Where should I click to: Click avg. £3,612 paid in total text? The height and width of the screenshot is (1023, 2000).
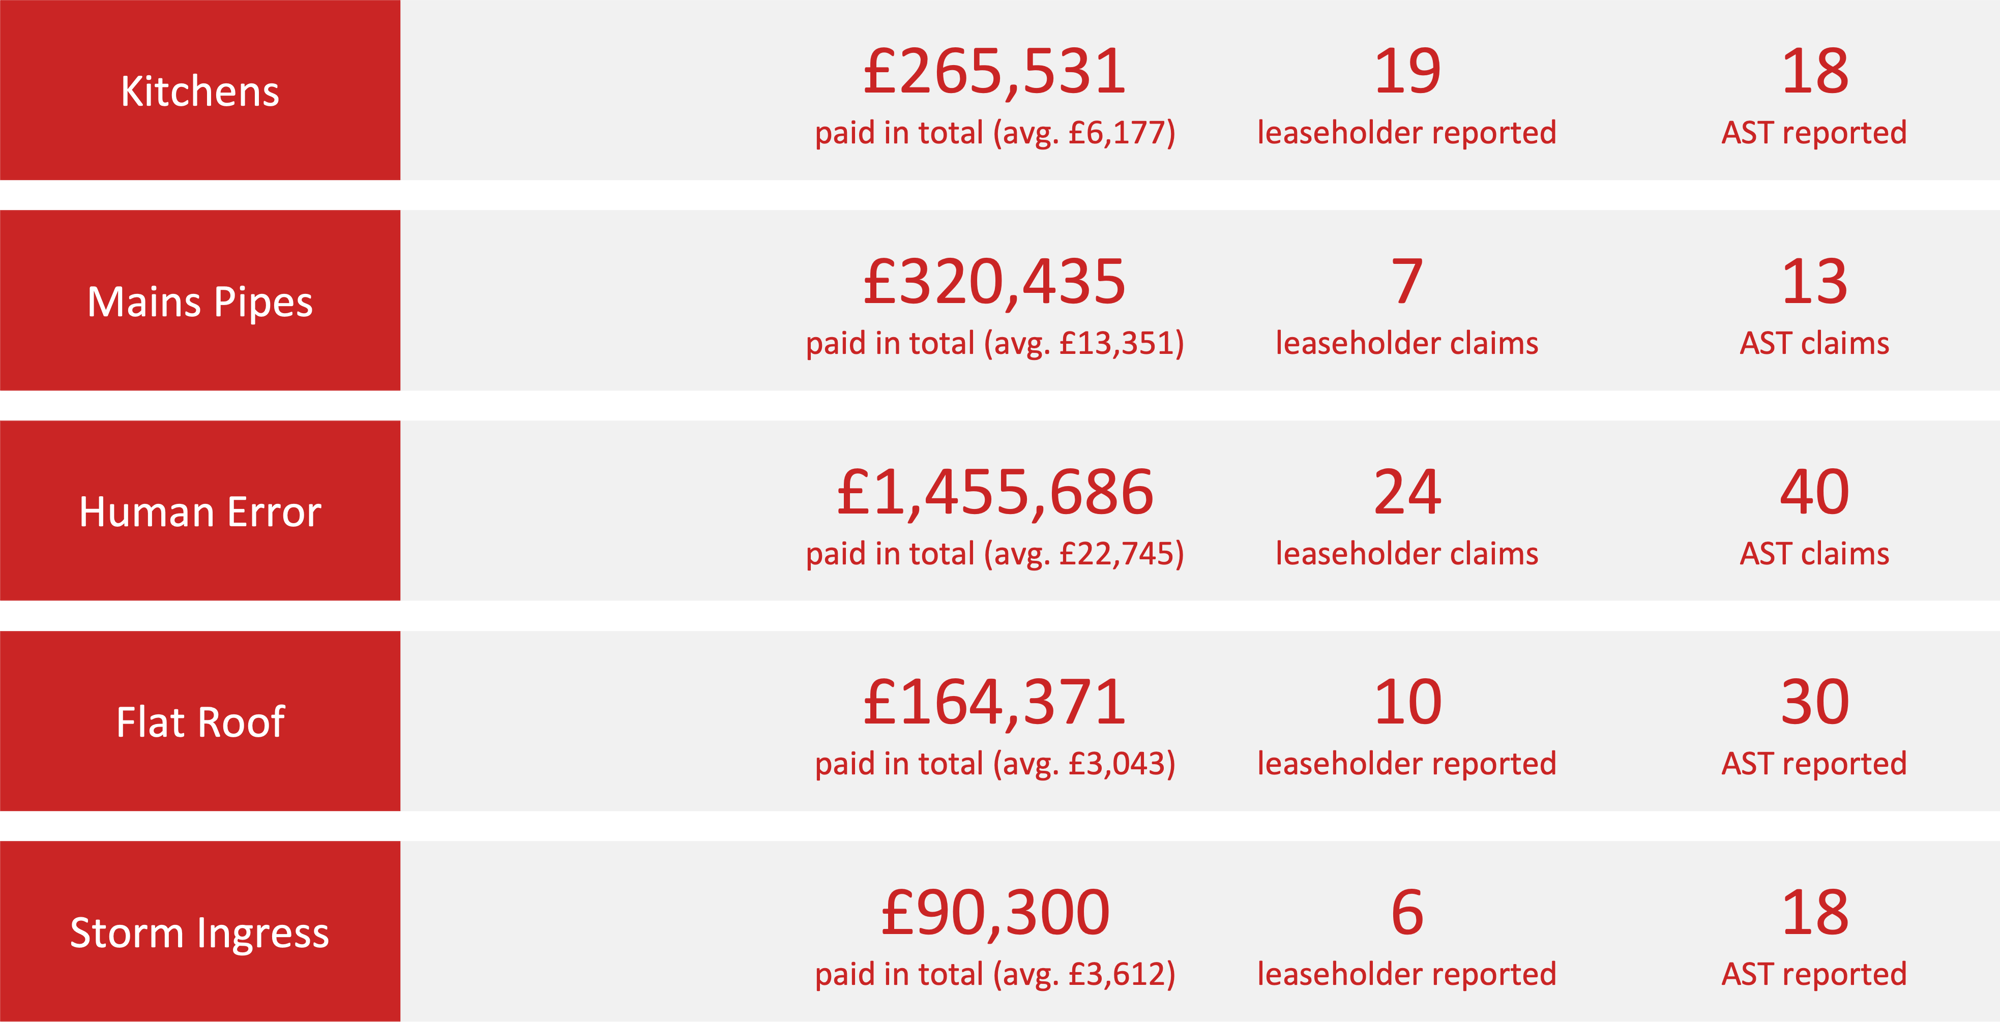(995, 974)
